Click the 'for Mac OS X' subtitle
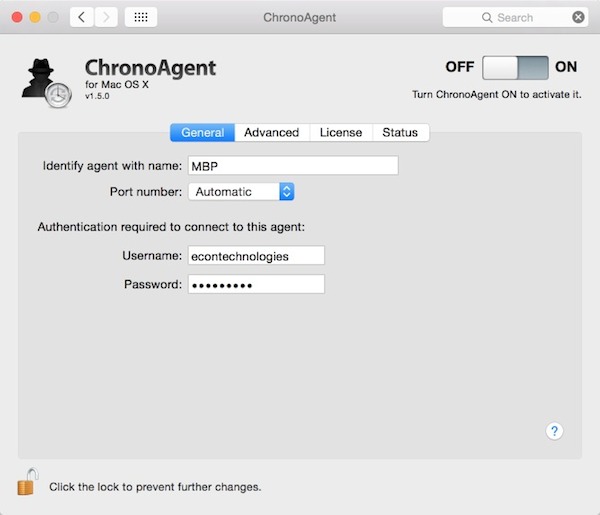This screenshot has height=515, width=600. pos(117,85)
